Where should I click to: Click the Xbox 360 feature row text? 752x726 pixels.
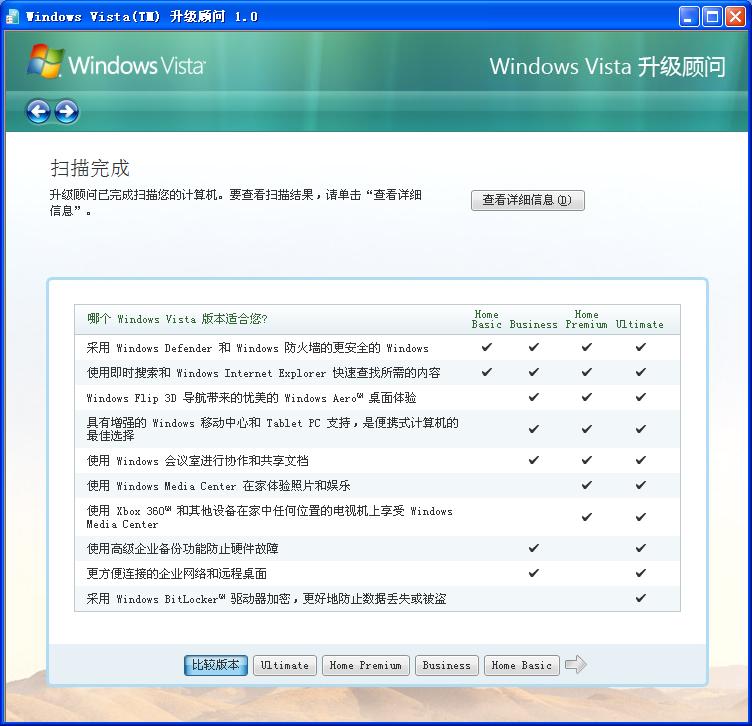point(270,517)
